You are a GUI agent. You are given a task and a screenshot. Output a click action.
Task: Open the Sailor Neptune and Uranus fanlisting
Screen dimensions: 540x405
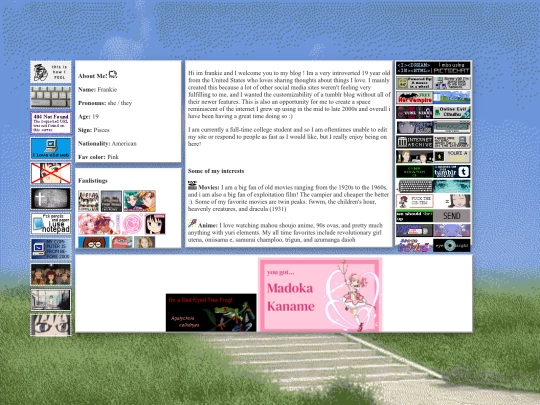pyautogui.click(x=139, y=201)
